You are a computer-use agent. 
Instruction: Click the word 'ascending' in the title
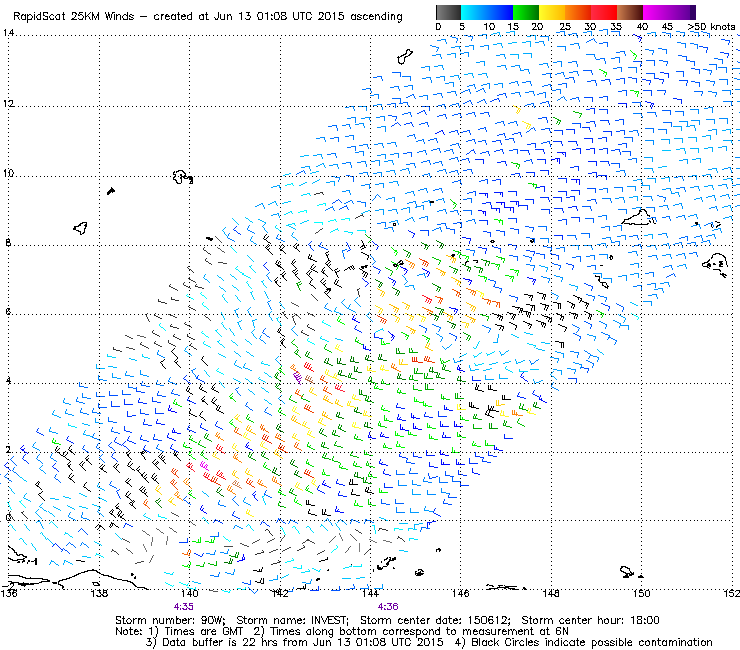tap(376, 17)
